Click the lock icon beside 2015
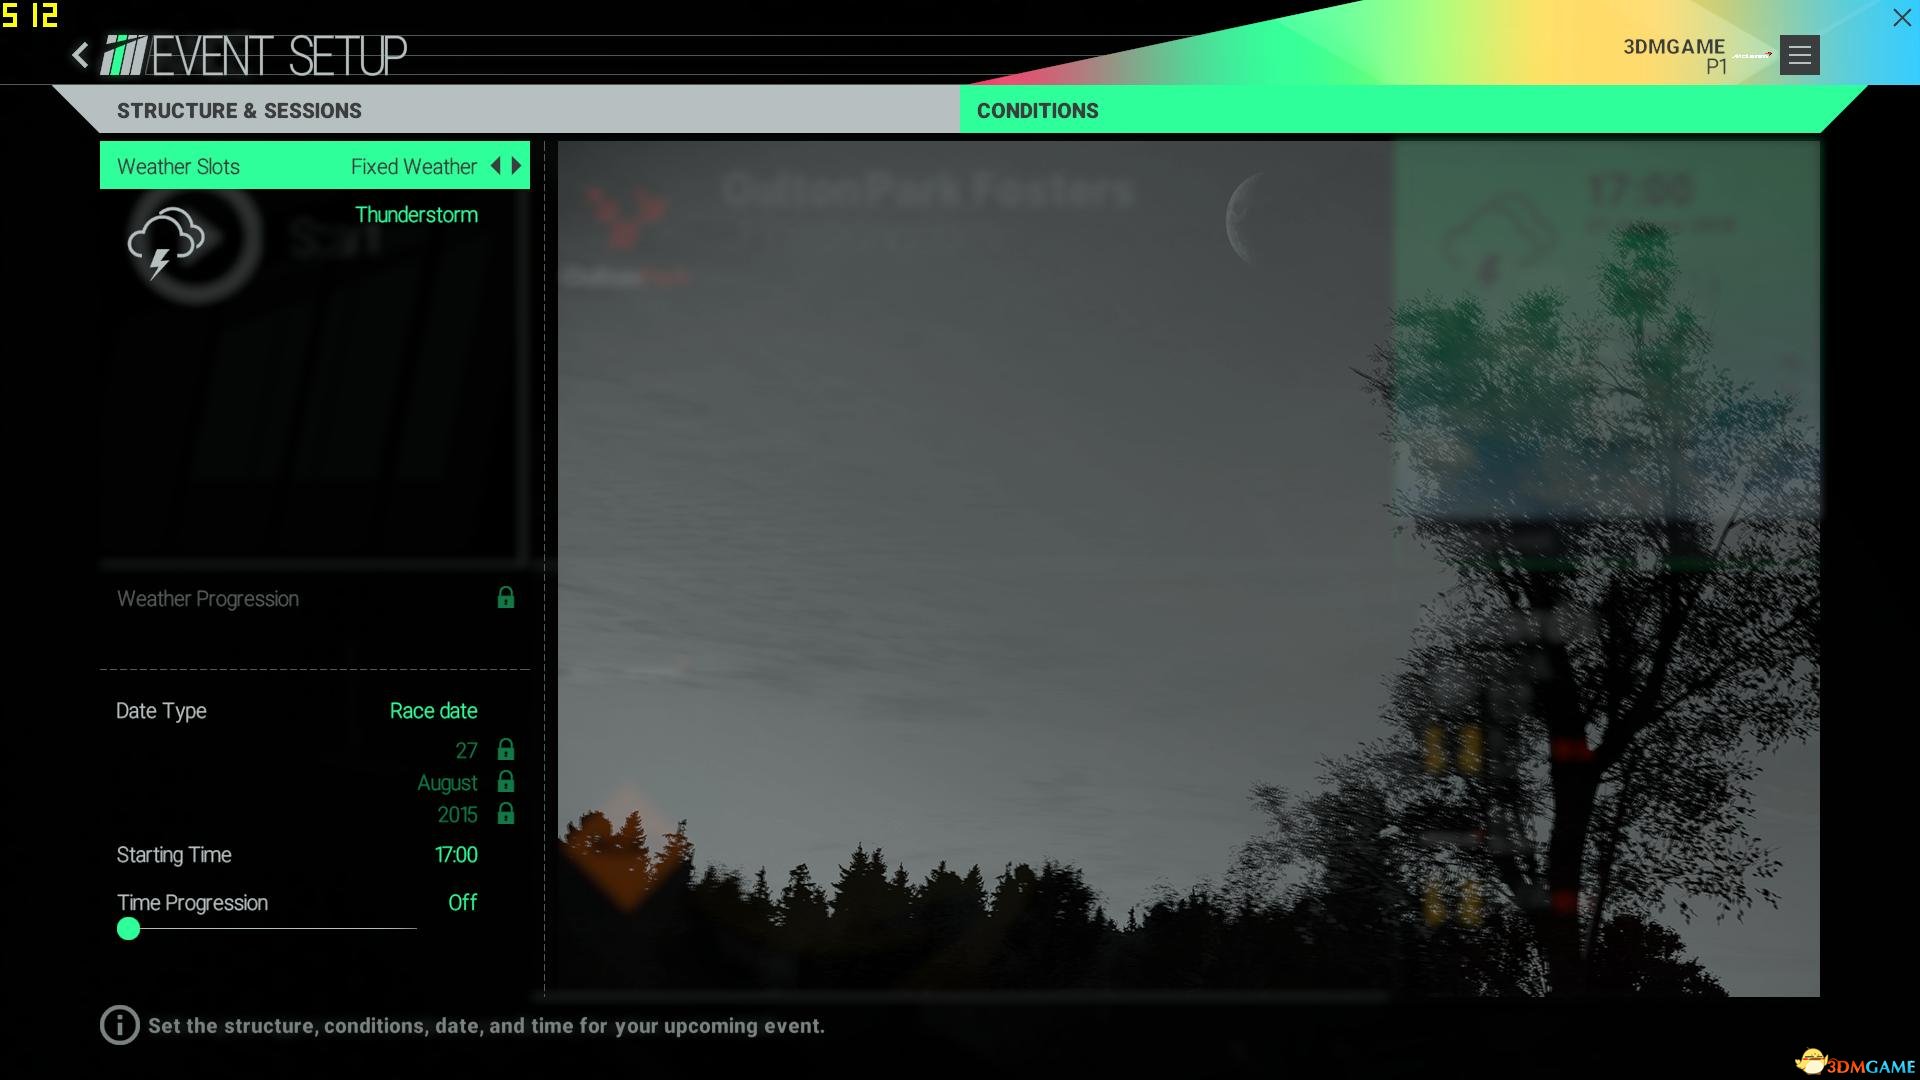Image resolution: width=1920 pixels, height=1080 pixels. coord(506,814)
